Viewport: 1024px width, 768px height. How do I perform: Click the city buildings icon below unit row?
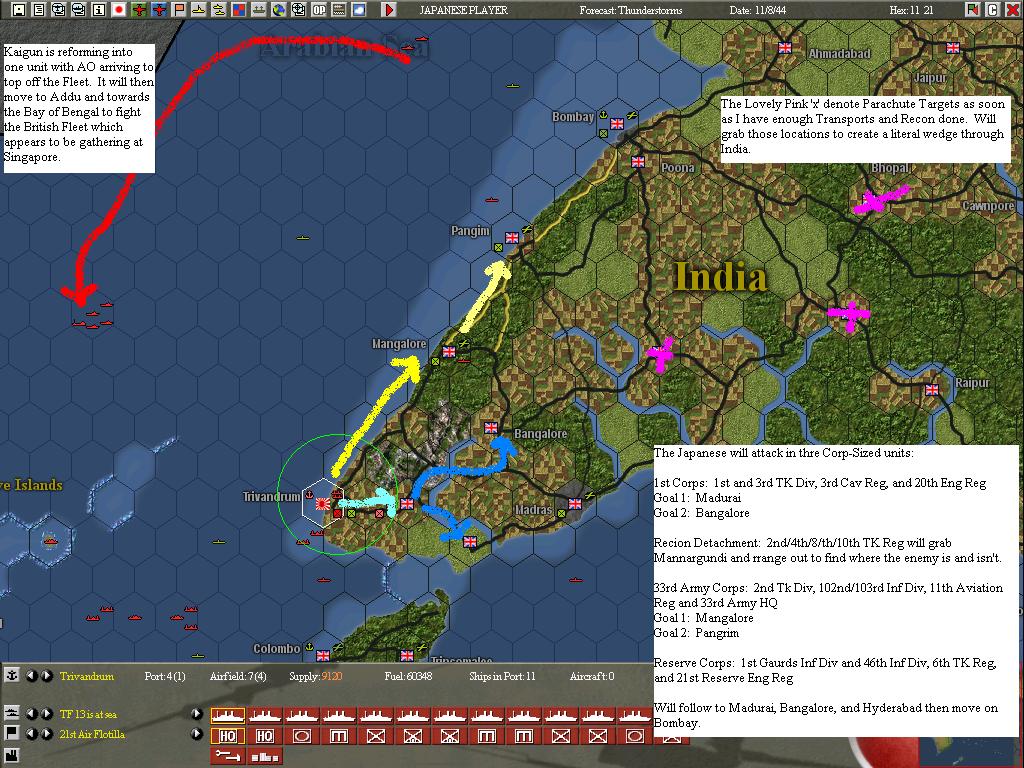264,756
